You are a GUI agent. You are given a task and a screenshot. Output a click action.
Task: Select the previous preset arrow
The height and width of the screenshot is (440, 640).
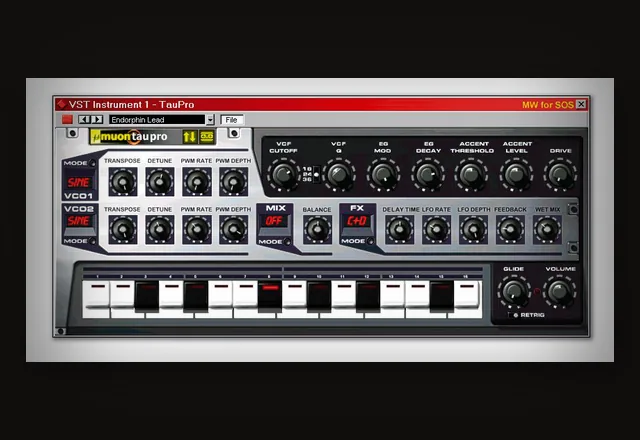coord(84,120)
